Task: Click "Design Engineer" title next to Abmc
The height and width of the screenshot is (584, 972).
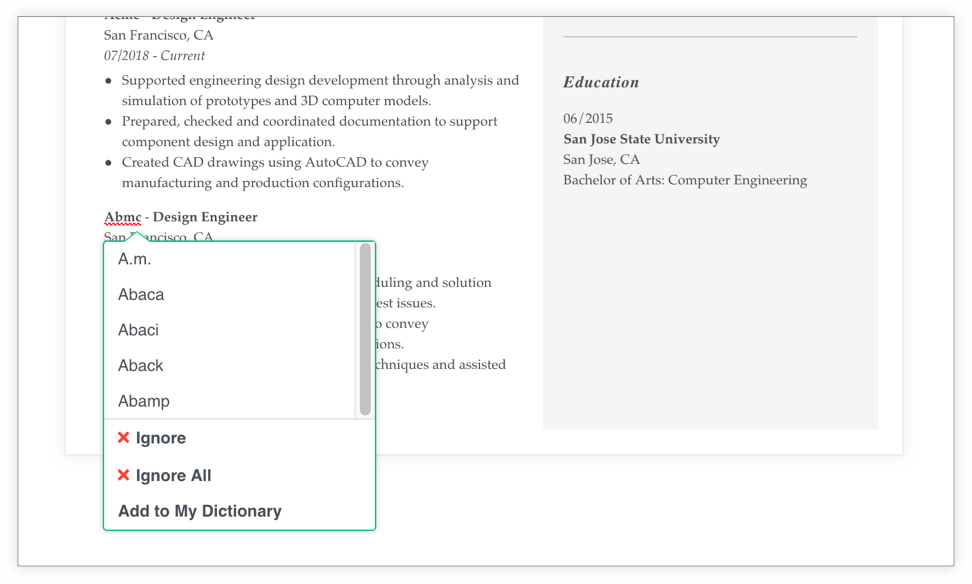Action: coord(205,217)
